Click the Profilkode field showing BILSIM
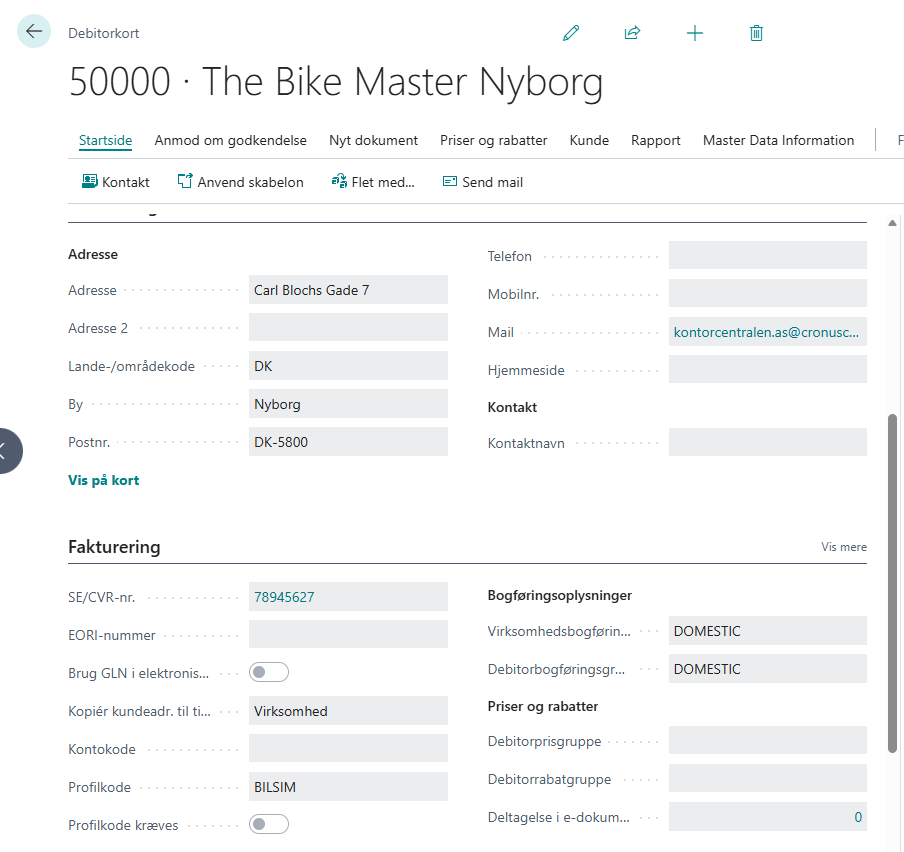Viewport: 904px width, 852px height. [348, 787]
